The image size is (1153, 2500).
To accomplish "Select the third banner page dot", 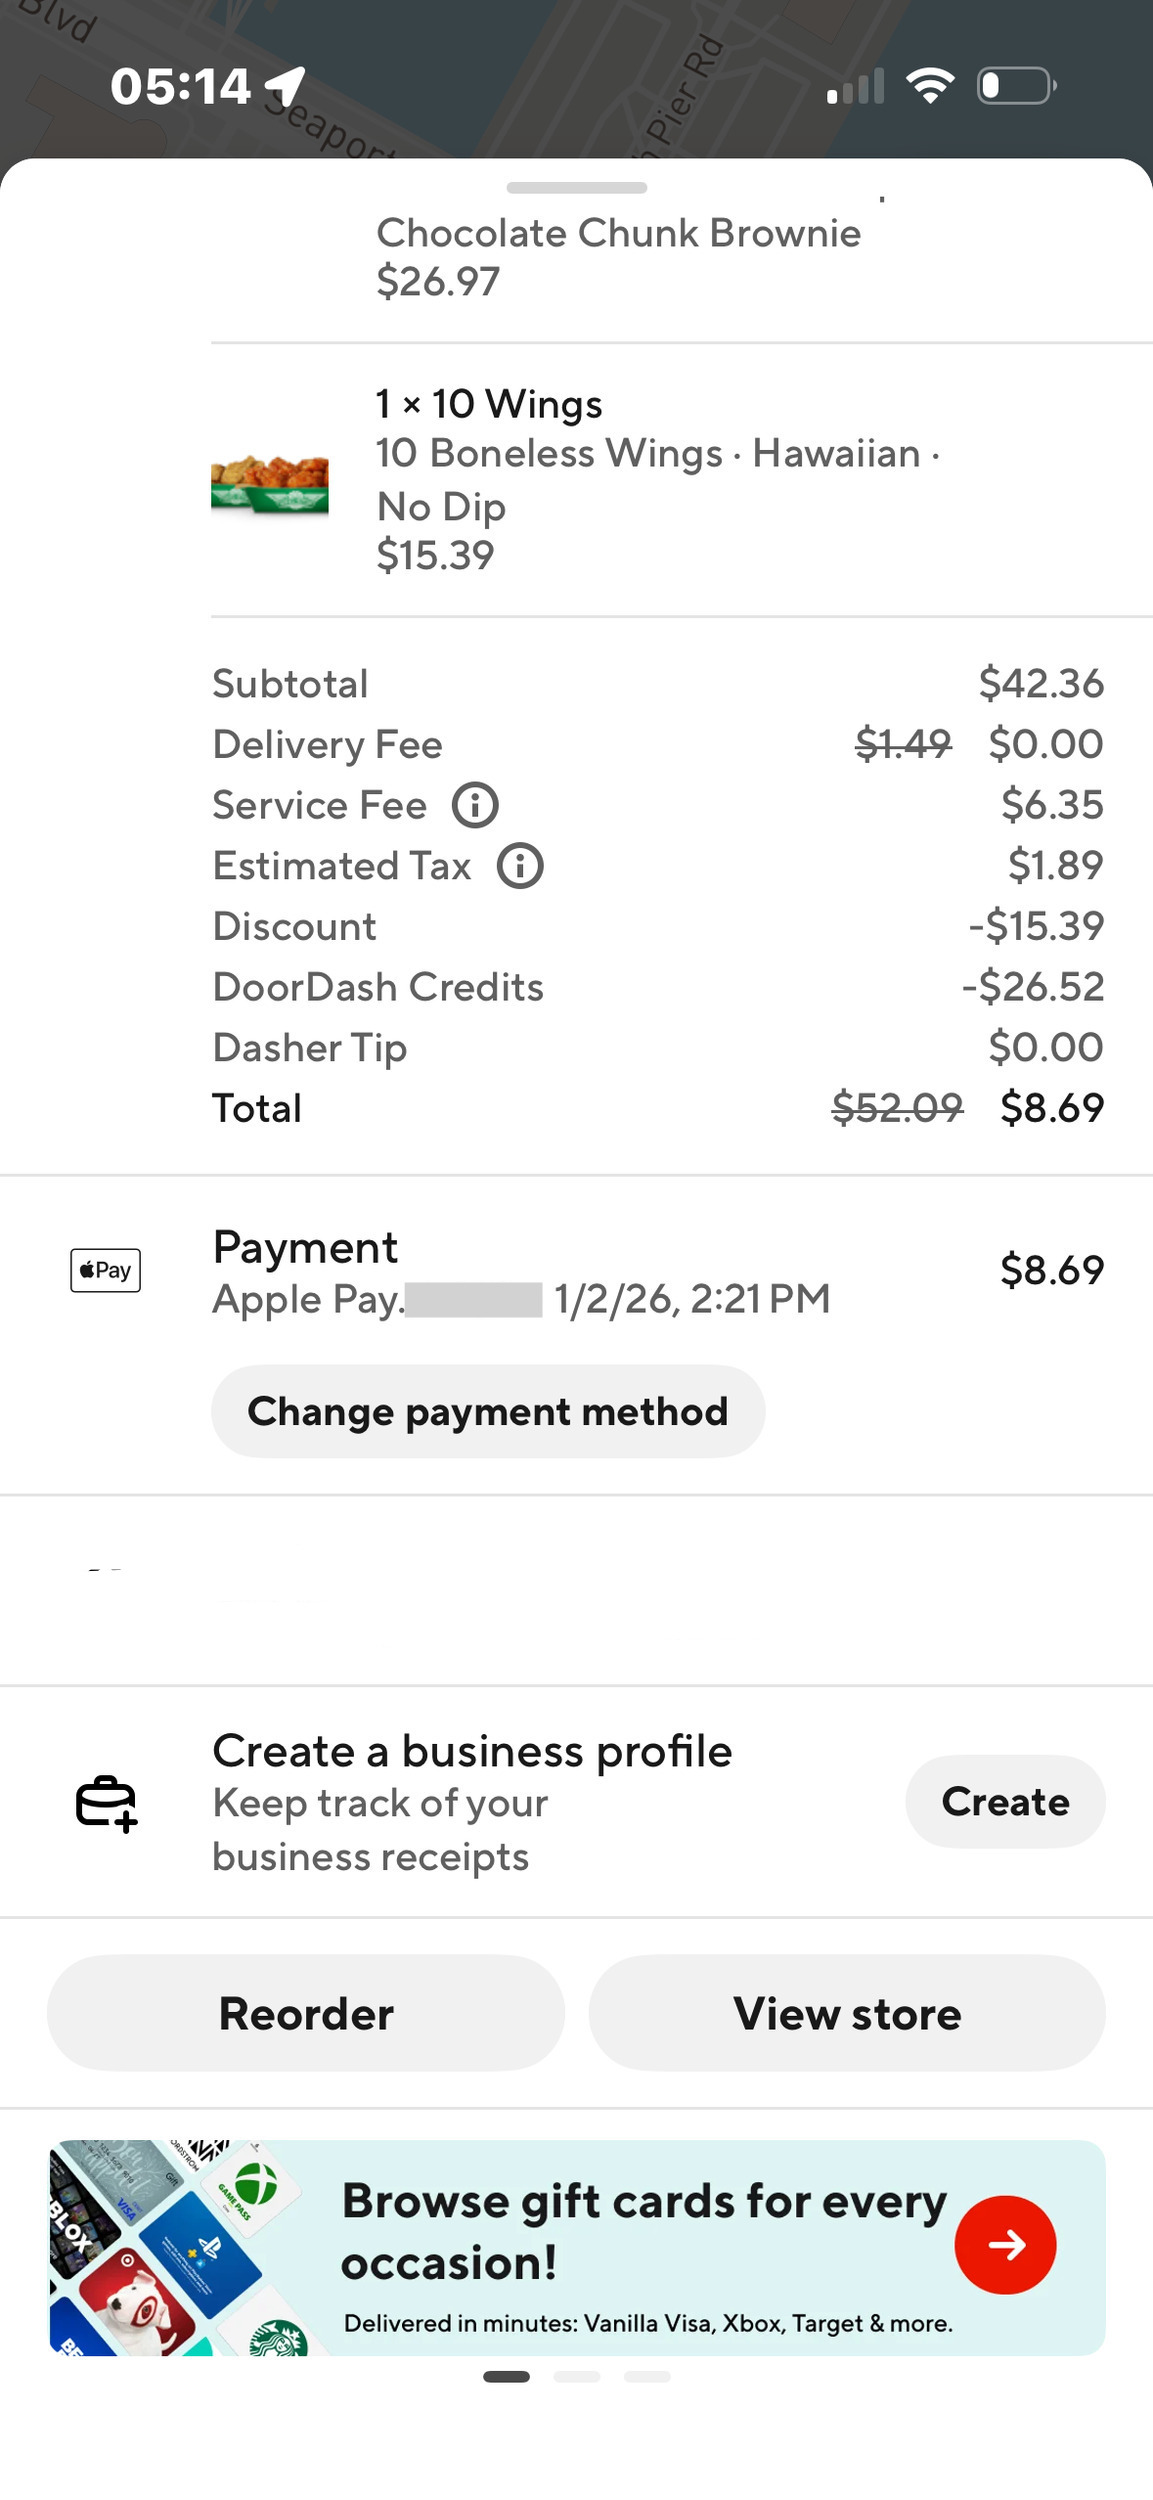I will (647, 2376).
